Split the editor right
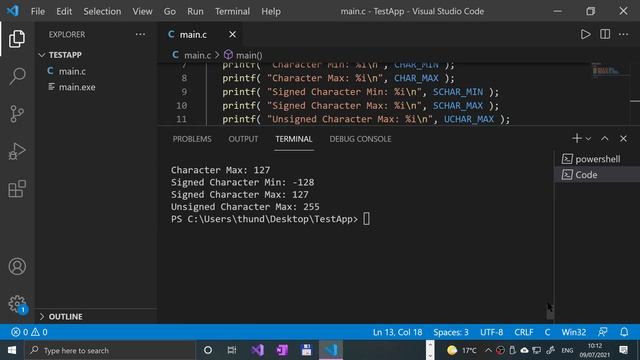Viewport: 640px width, 360px height. pyautogui.click(x=605, y=34)
